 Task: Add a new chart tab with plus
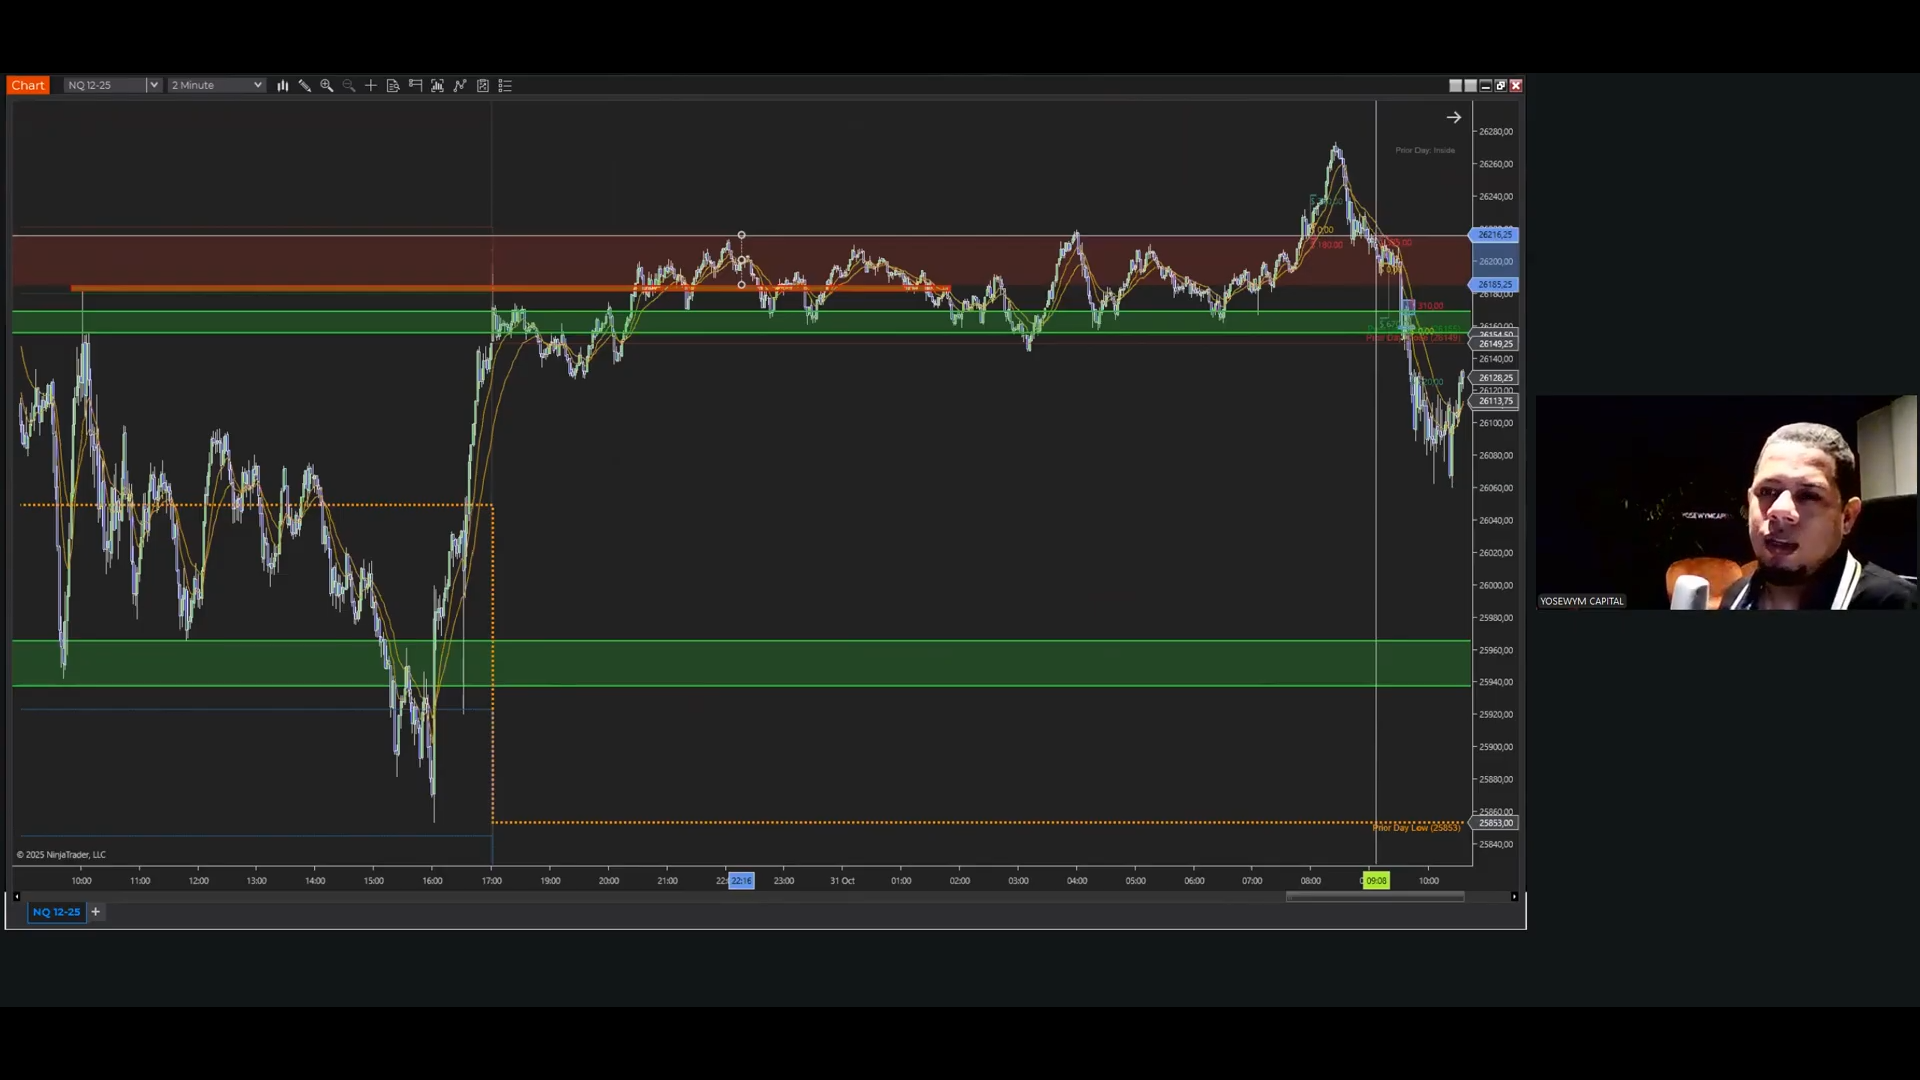96,912
